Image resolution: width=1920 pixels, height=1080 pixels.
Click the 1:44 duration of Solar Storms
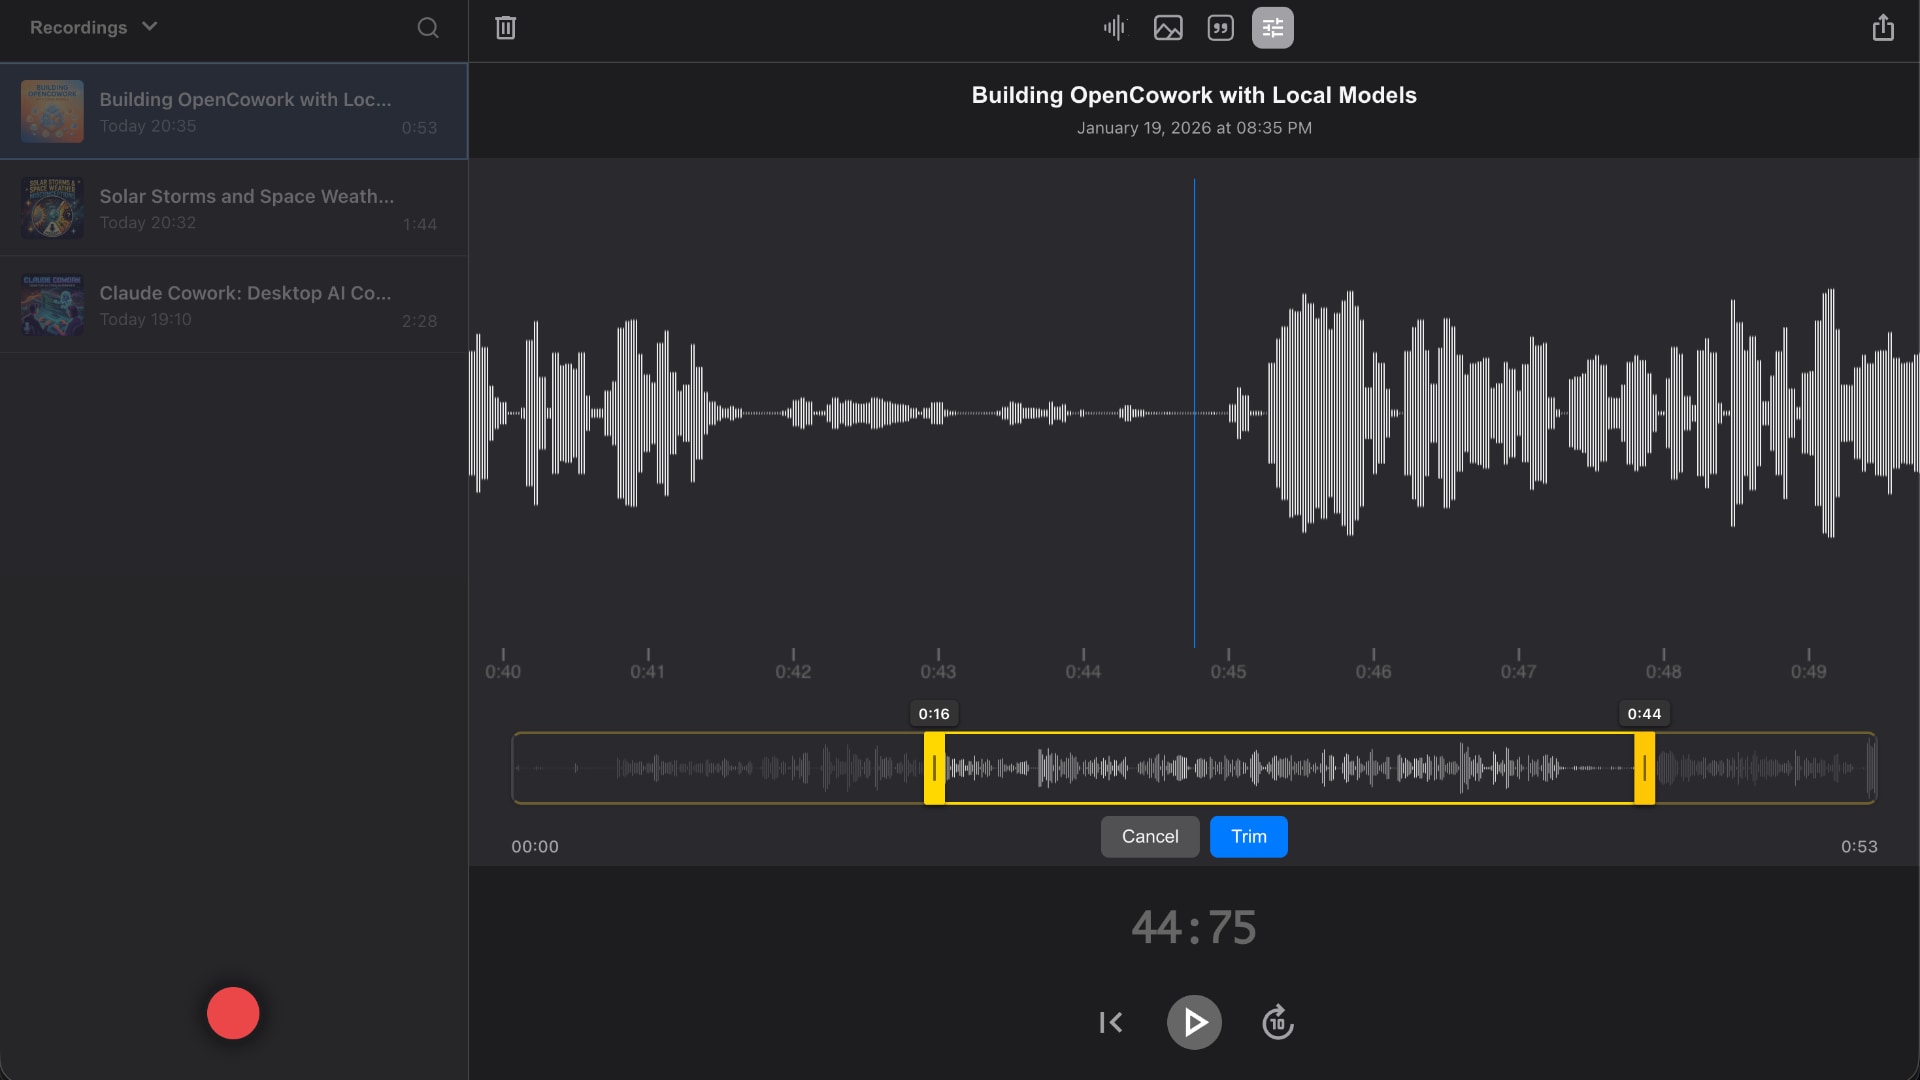(x=420, y=224)
